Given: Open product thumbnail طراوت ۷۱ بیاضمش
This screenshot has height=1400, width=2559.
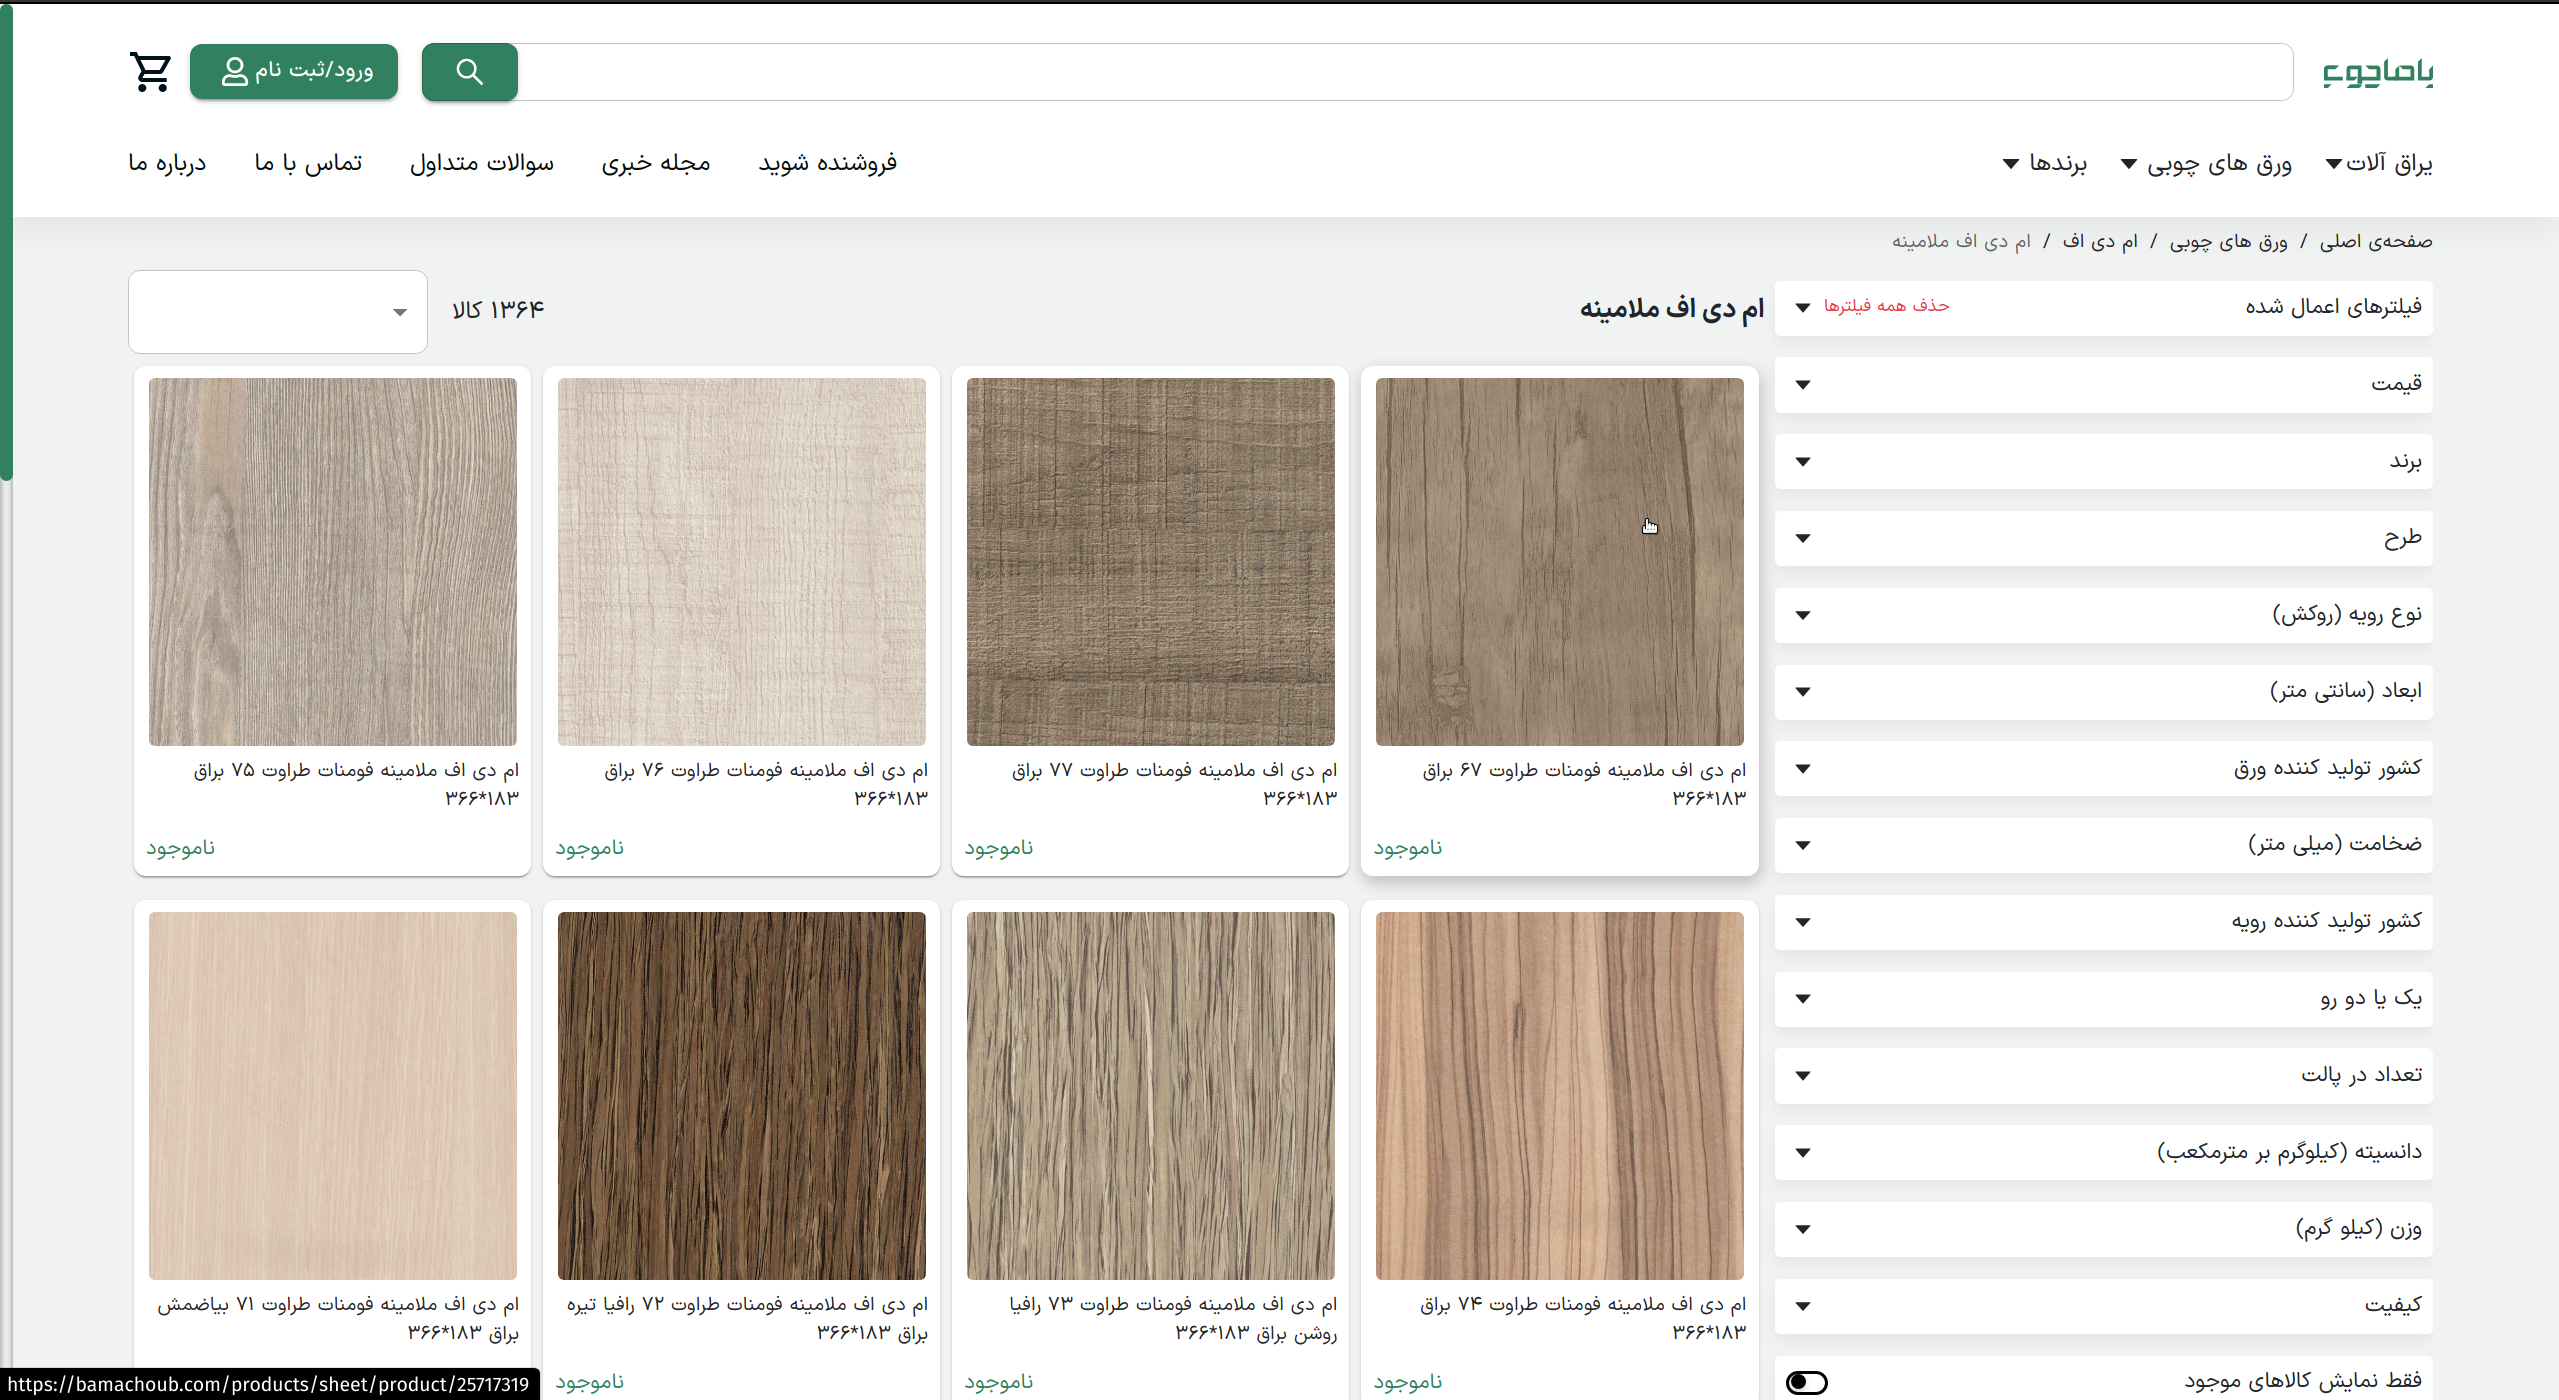Looking at the screenshot, I should (332, 1095).
